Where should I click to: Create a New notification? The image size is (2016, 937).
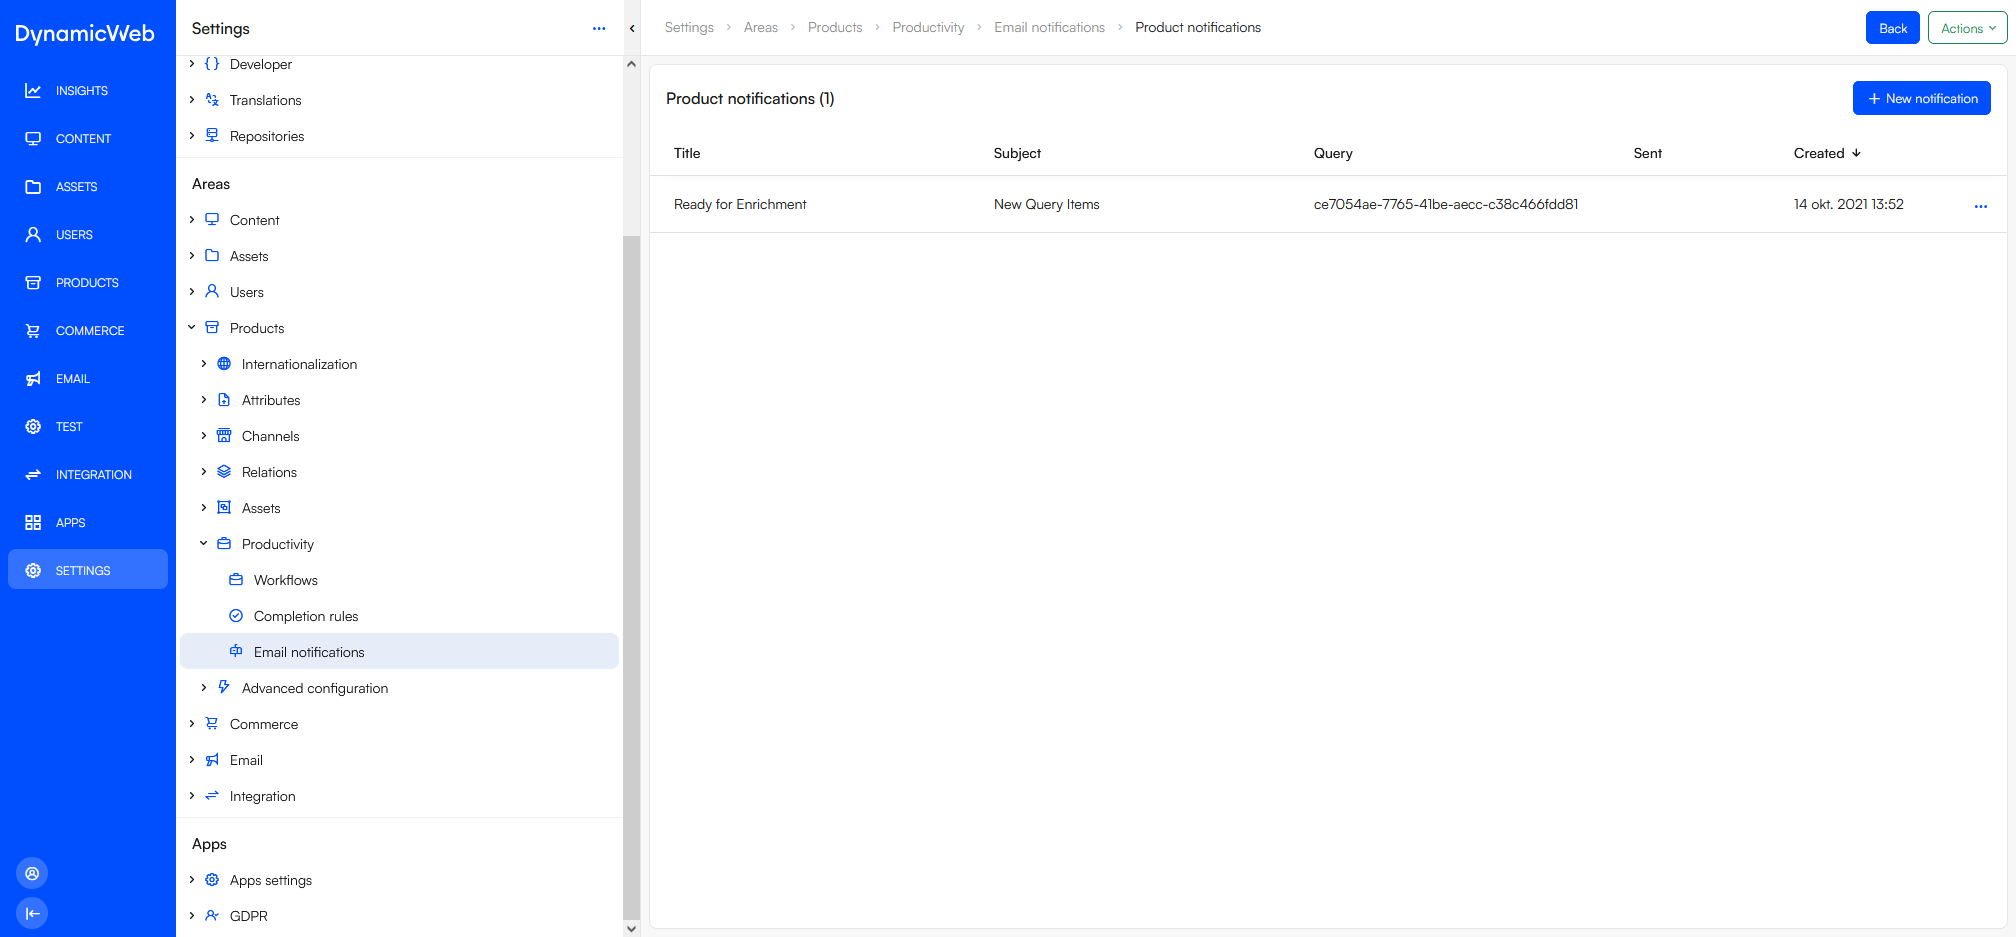(1921, 98)
